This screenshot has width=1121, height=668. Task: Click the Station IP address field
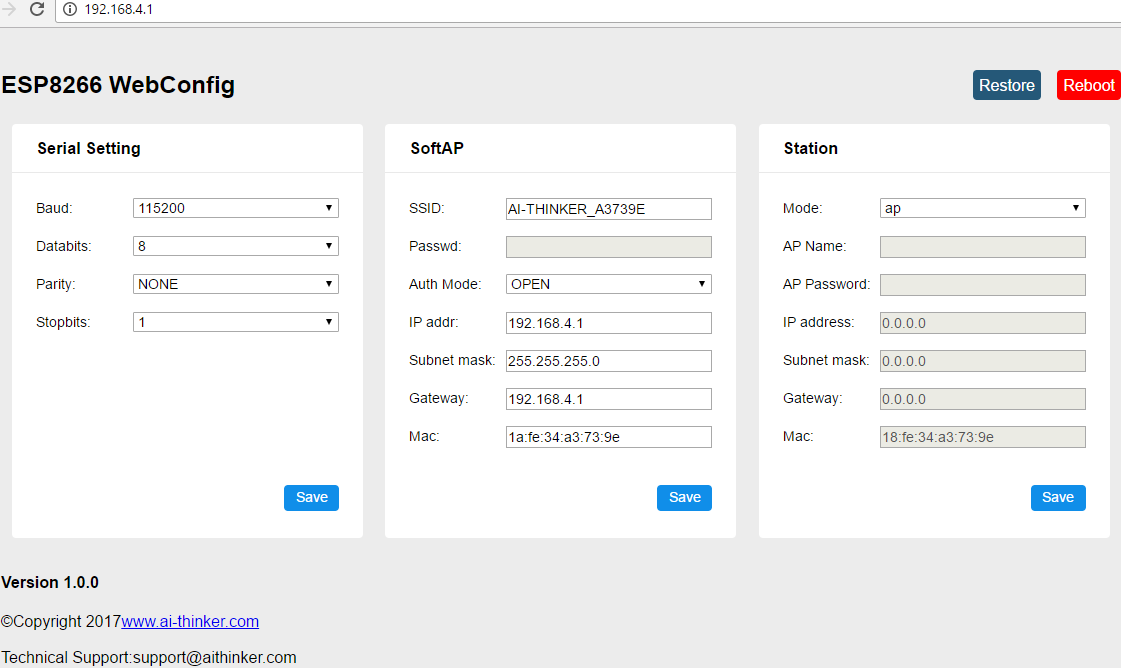point(983,323)
